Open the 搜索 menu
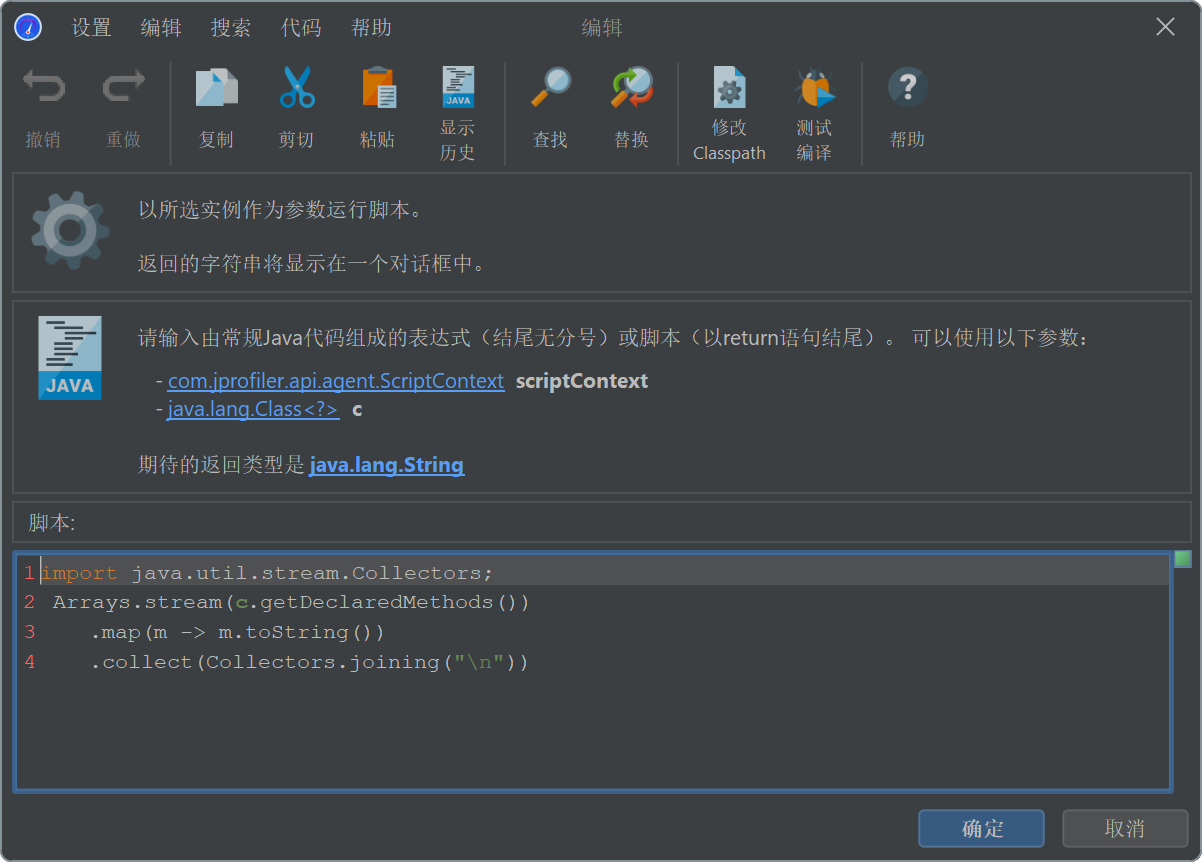The width and height of the screenshot is (1202, 862). point(231,28)
